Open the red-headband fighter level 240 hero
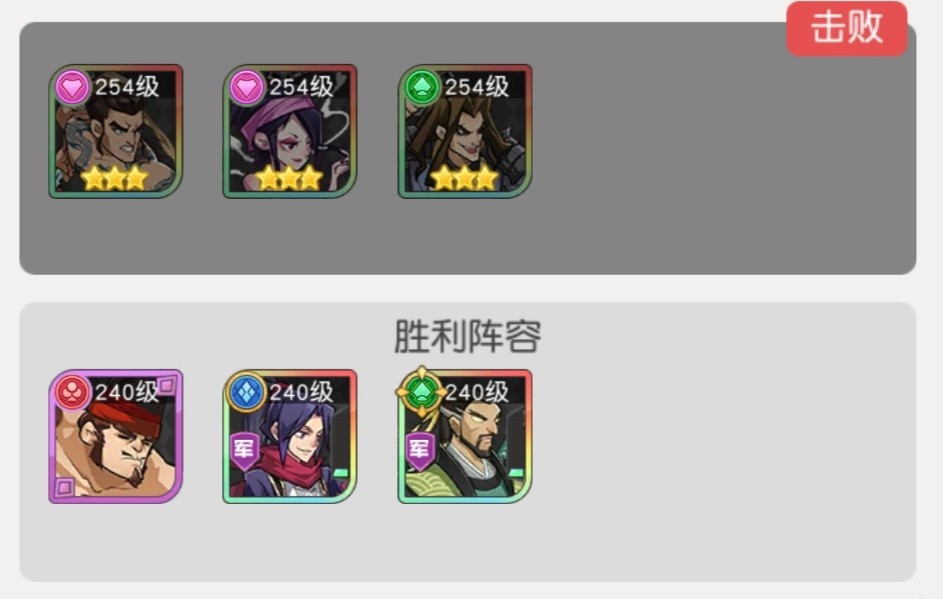This screenshot has width=943, height=599. 115,437
